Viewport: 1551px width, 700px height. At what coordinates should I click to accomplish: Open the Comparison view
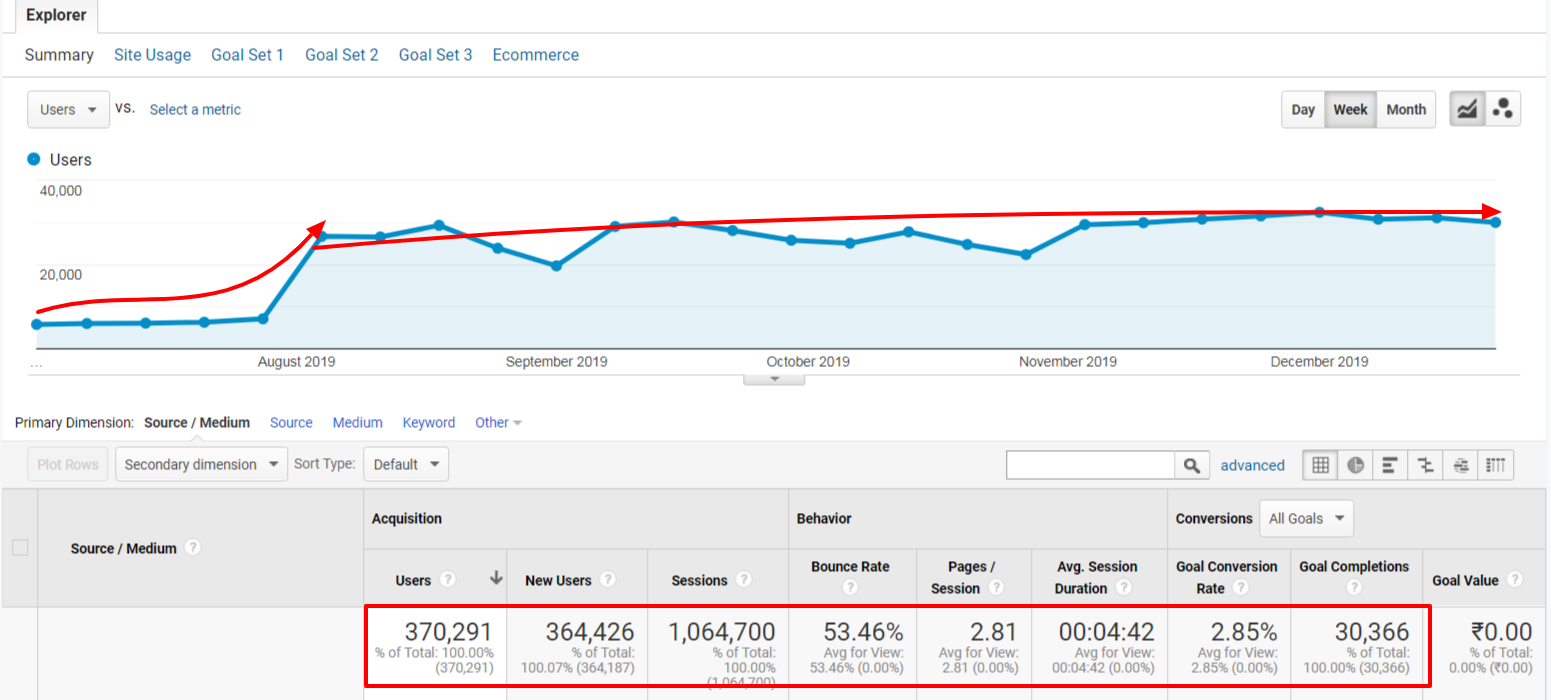[x=1425, y=465]
